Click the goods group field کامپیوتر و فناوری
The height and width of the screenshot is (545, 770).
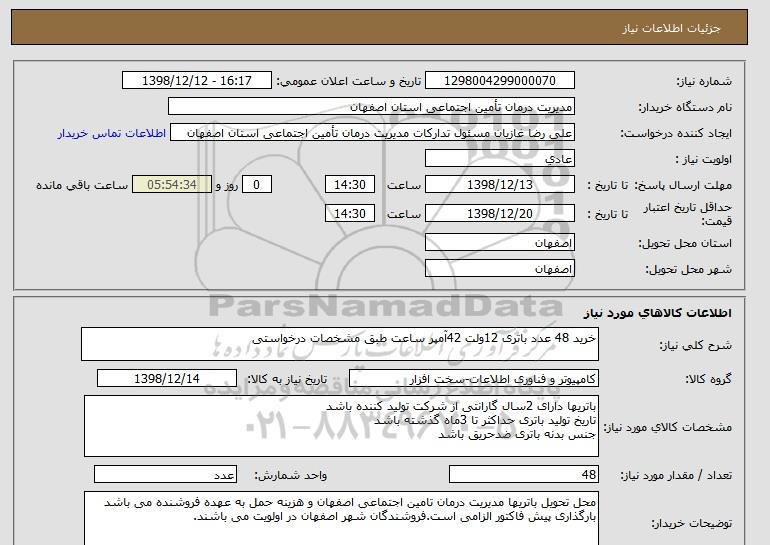pyautogui.click(x=474, y=379)
